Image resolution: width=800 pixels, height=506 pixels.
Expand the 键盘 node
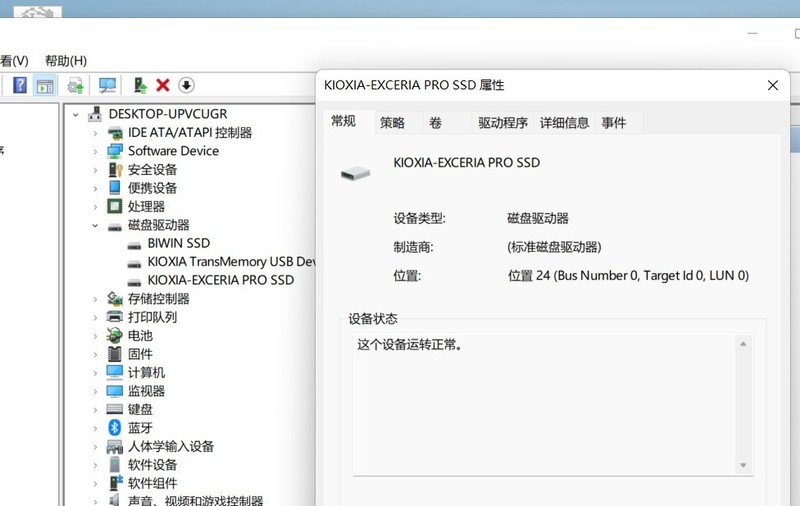coord(95,410)
